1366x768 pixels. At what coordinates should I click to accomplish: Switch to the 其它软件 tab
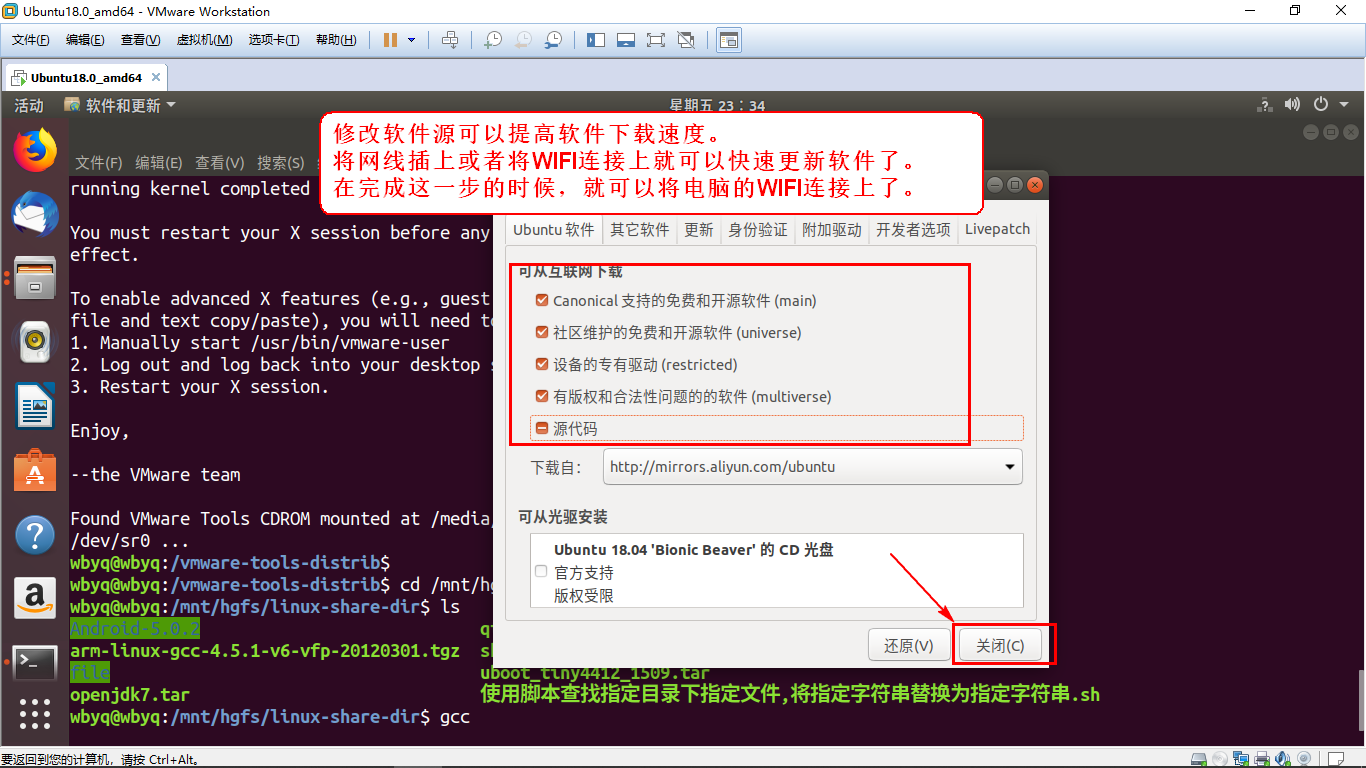pos(640,229)
